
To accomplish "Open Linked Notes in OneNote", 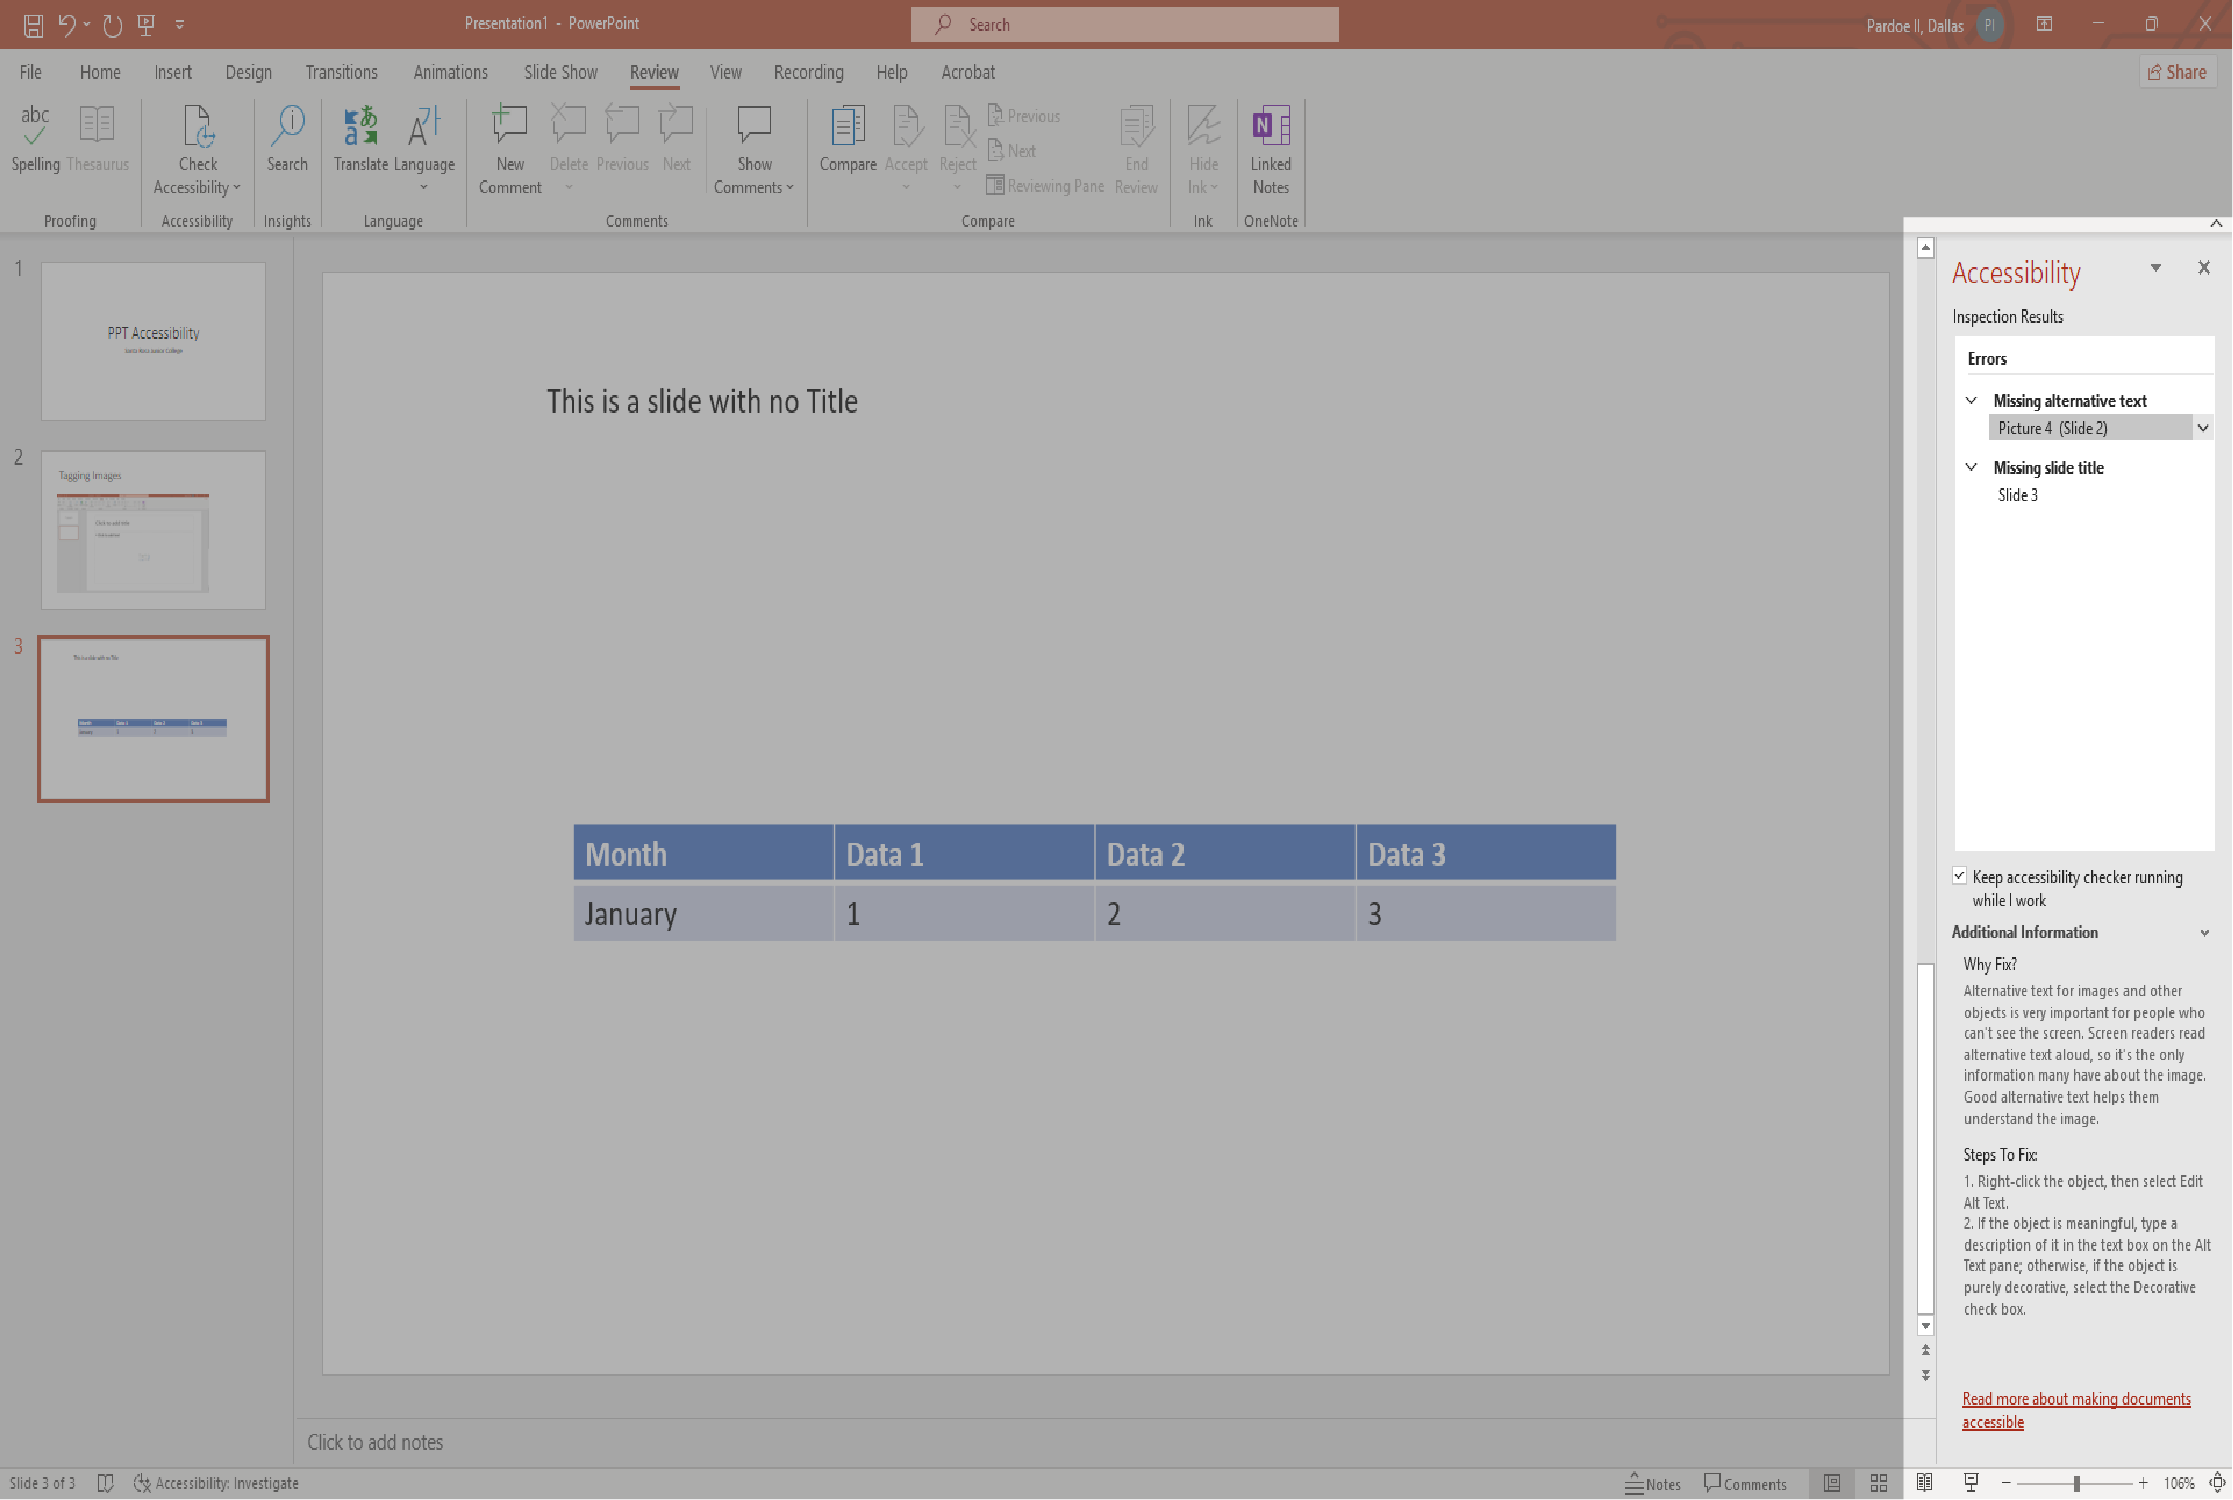I will tap(1270, 148).
